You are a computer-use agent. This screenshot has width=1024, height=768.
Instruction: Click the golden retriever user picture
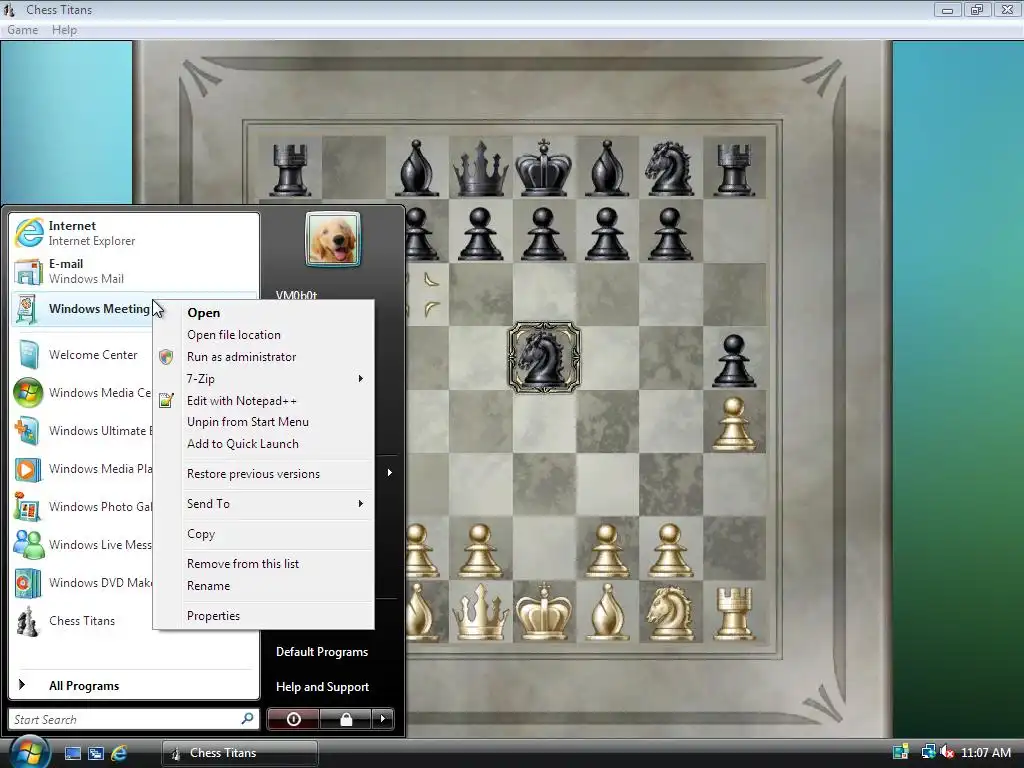[333, 240]
